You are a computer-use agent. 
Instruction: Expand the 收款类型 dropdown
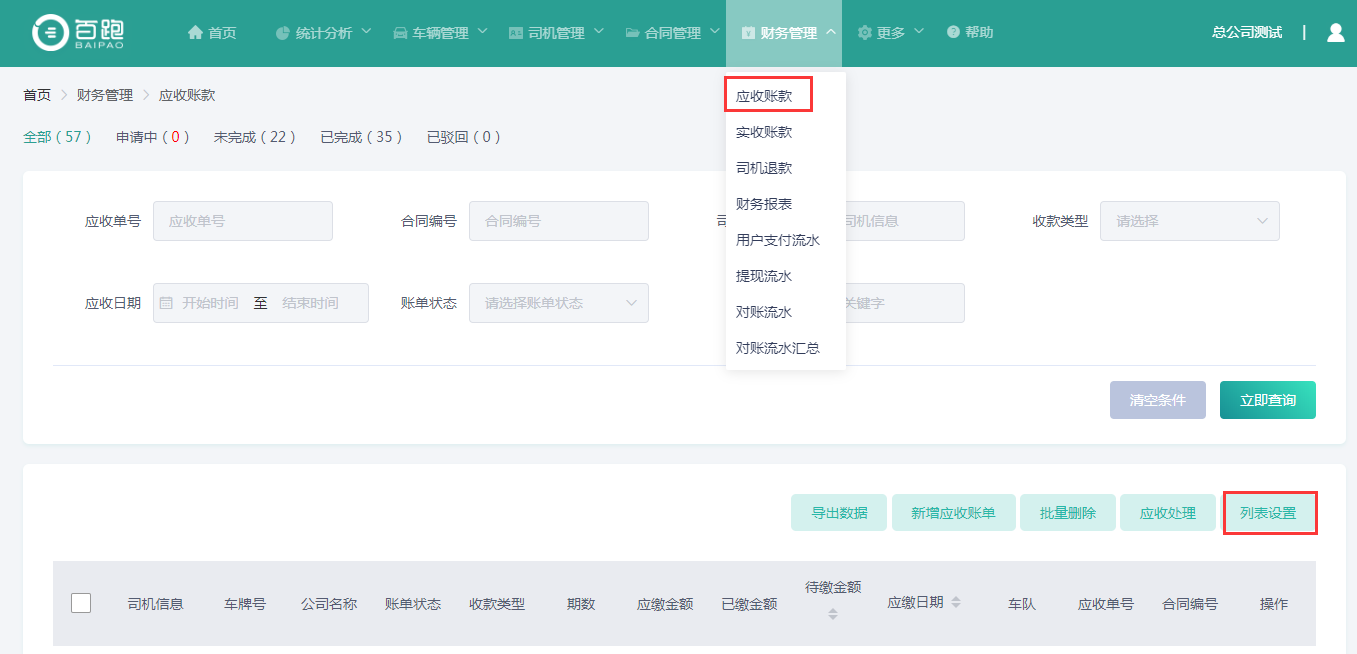[x=1189, y=221]
